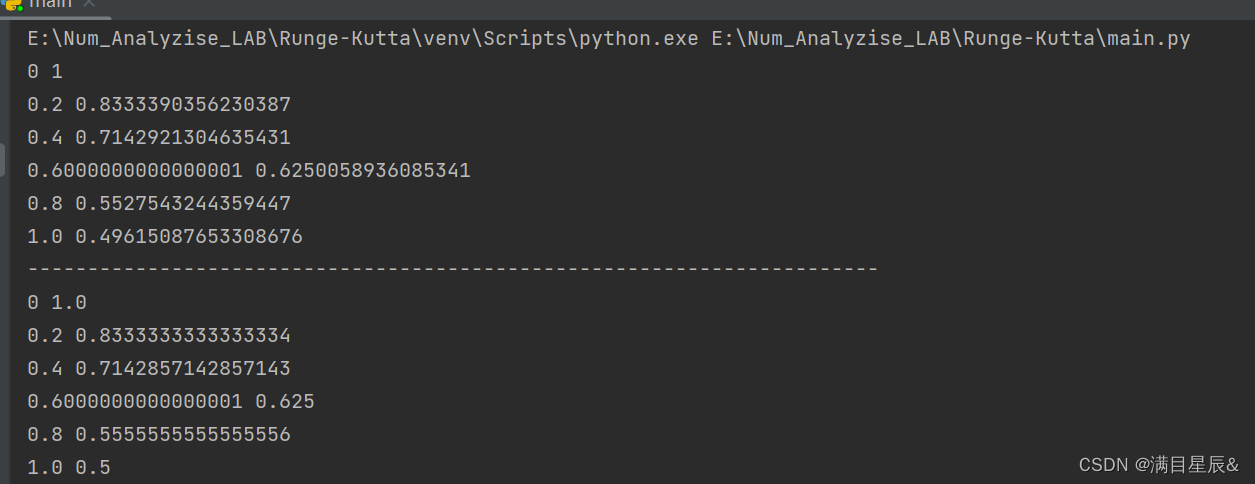This screenshot has width=1255, height=484.
Task: Click the output line 0 1.0
Action: click(x=57, y=302)
